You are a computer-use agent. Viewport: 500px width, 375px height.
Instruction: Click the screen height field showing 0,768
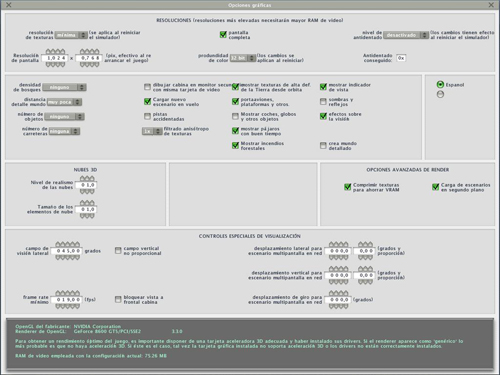(x=89, y=58)
